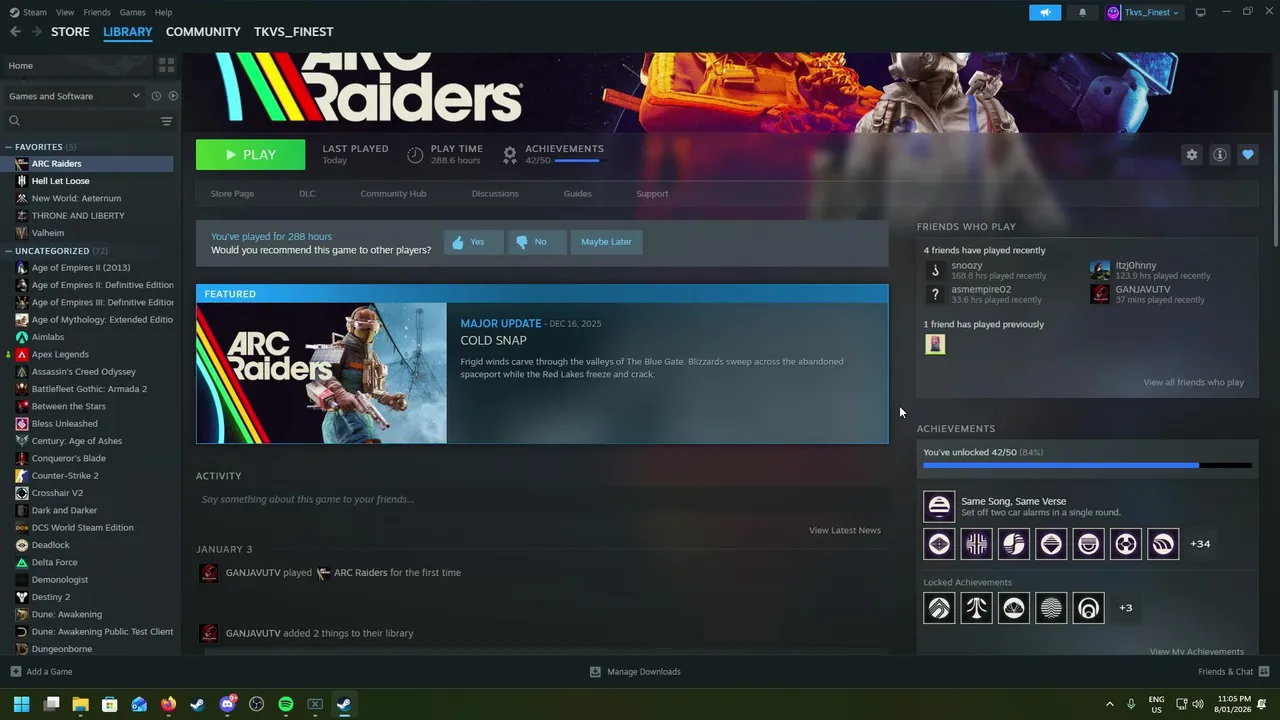Open Add a Game
Viewport: 1280px width, 720px height.
pyautogui.click(x=41, y=672)
